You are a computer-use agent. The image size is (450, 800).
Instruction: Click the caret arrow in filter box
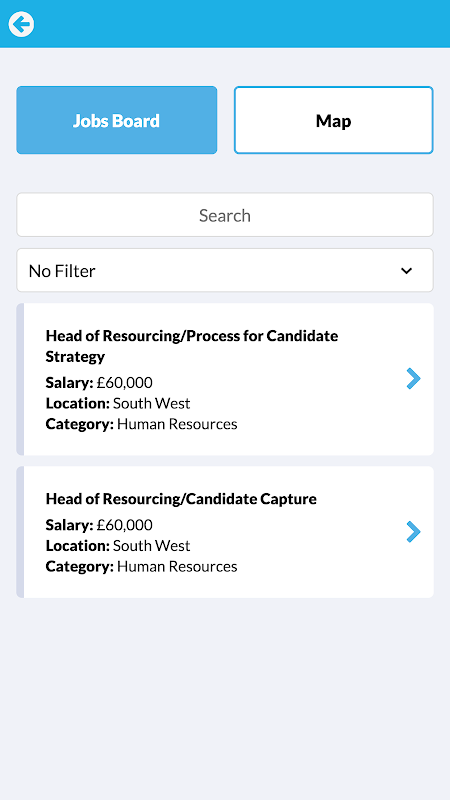(x=406, y=271)
